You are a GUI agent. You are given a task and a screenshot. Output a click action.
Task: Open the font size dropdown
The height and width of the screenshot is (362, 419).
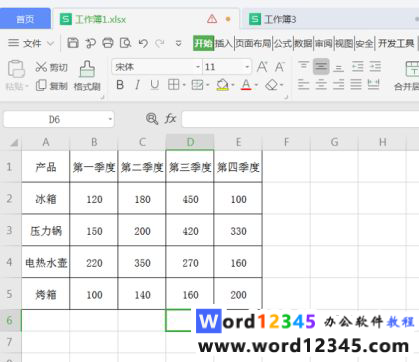pyautogui.click(x=247, y=67)
